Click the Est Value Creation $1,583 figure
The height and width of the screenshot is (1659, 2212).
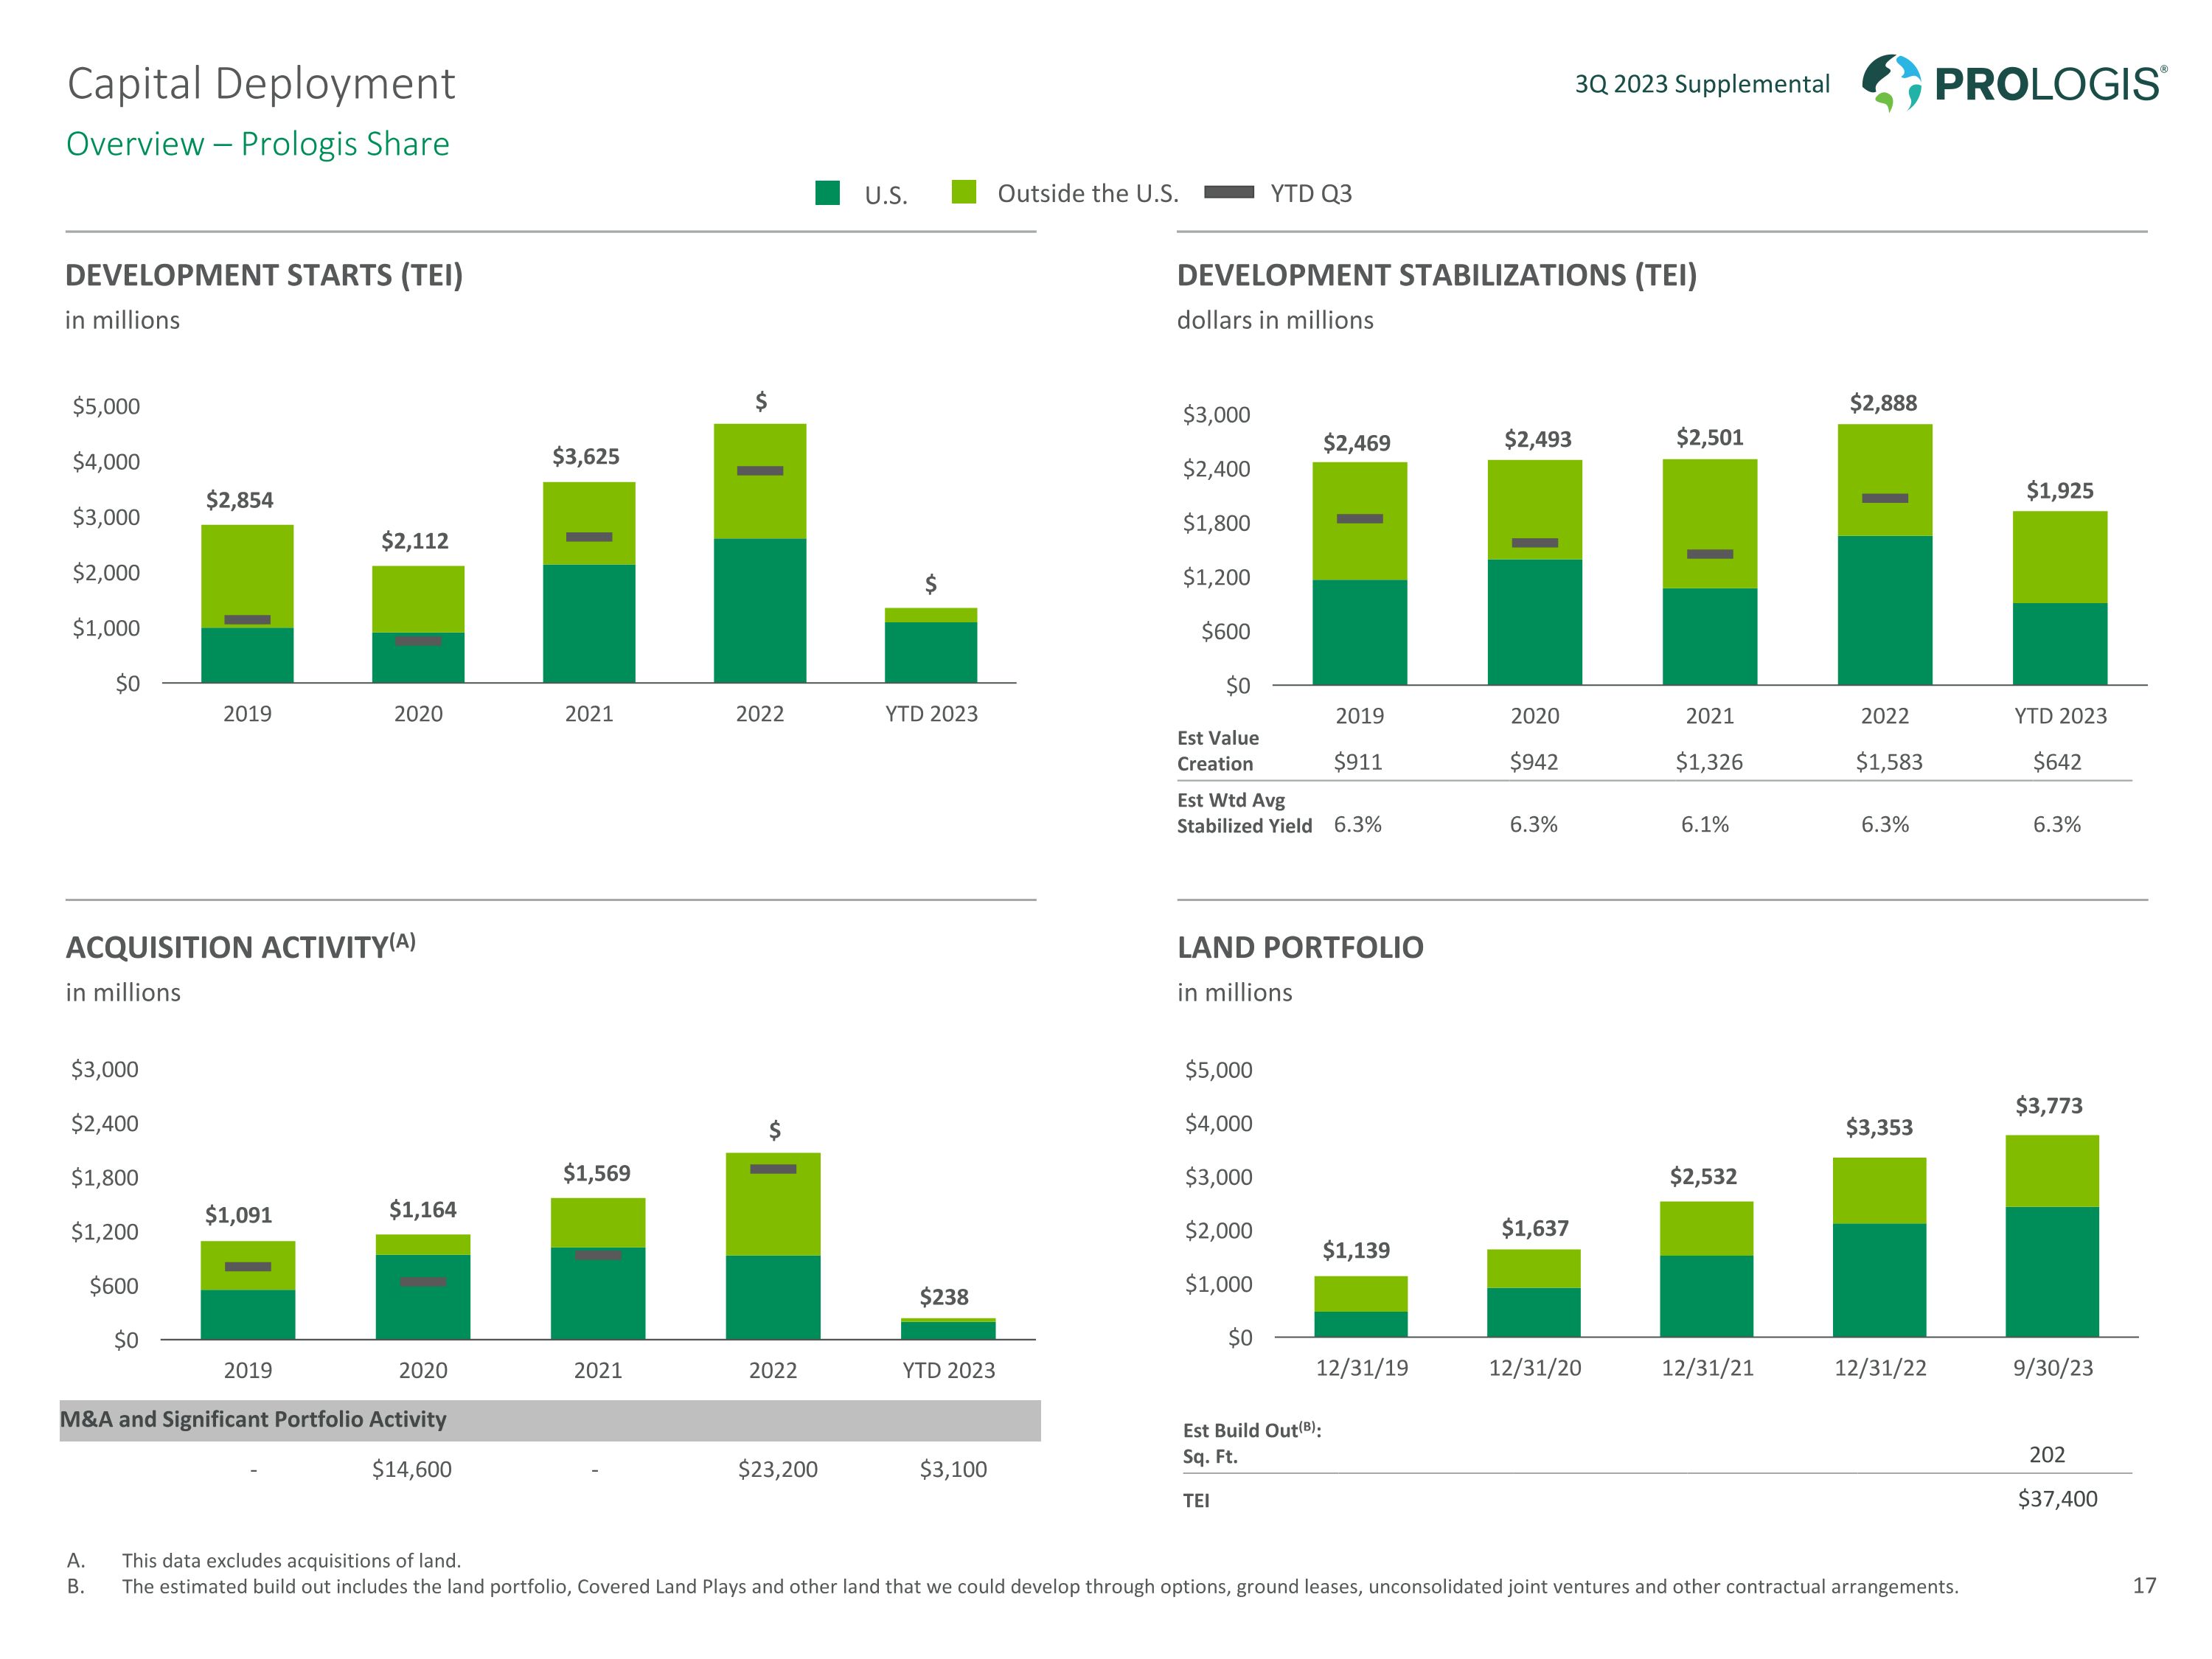(1888, 762)
